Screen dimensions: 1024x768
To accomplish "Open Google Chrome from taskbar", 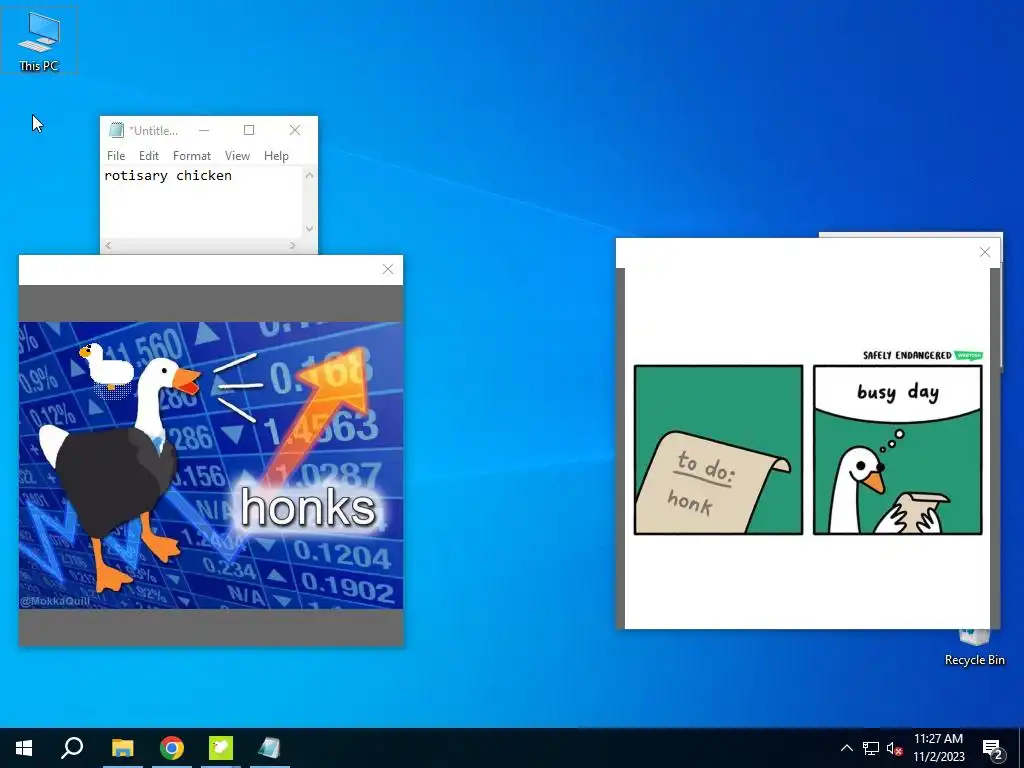I will tap(172, 748).
